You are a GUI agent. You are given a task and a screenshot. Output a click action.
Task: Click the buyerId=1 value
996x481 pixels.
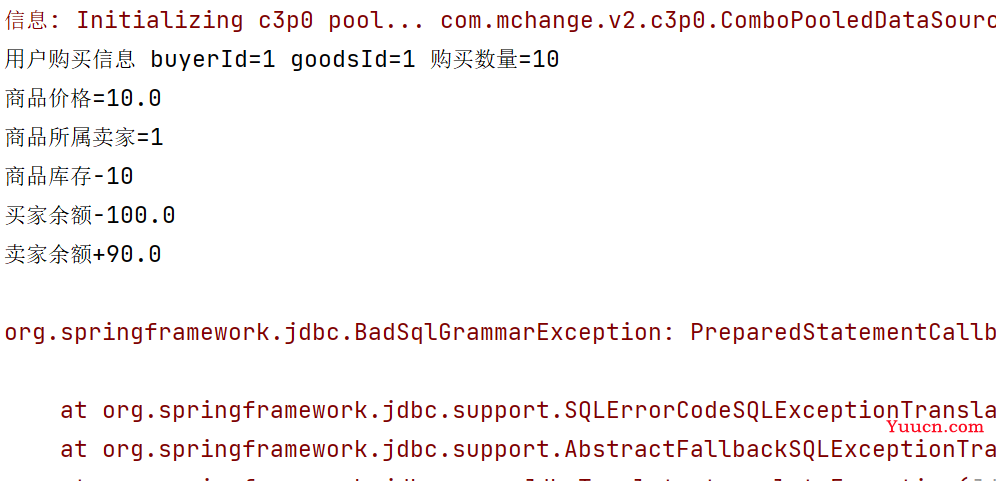pyautogui.click(x=213, y=60)
